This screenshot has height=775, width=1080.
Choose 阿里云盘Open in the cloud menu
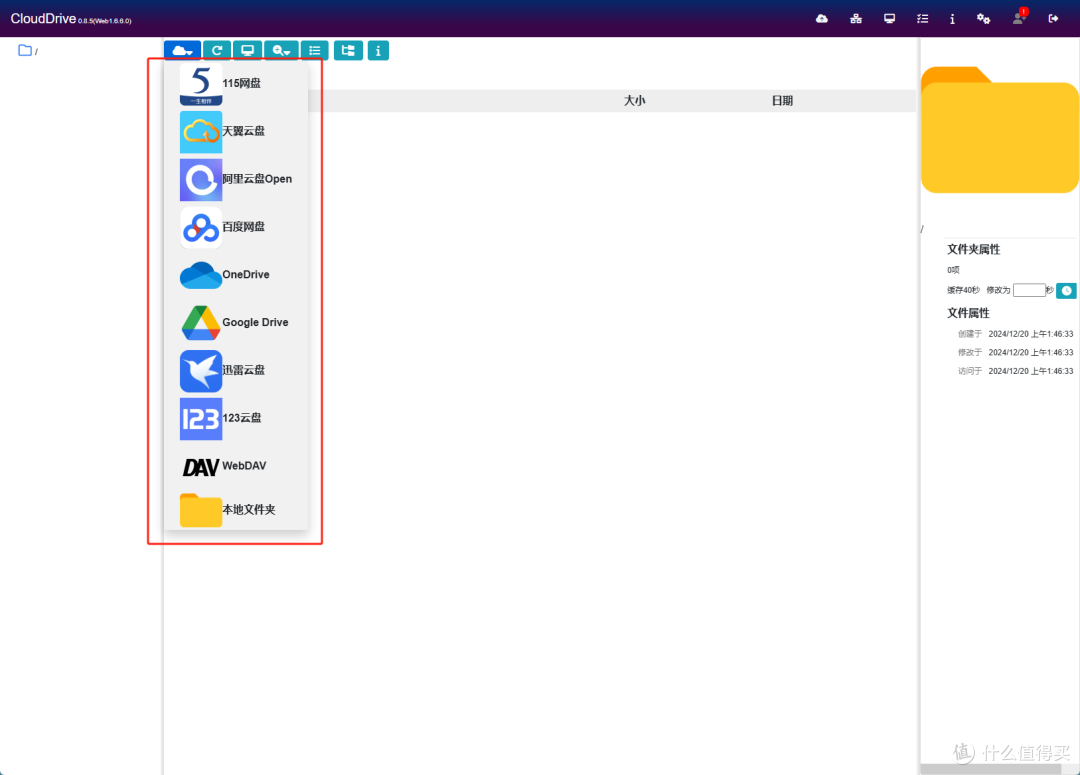pyautogui.click(x=236, y=179)
